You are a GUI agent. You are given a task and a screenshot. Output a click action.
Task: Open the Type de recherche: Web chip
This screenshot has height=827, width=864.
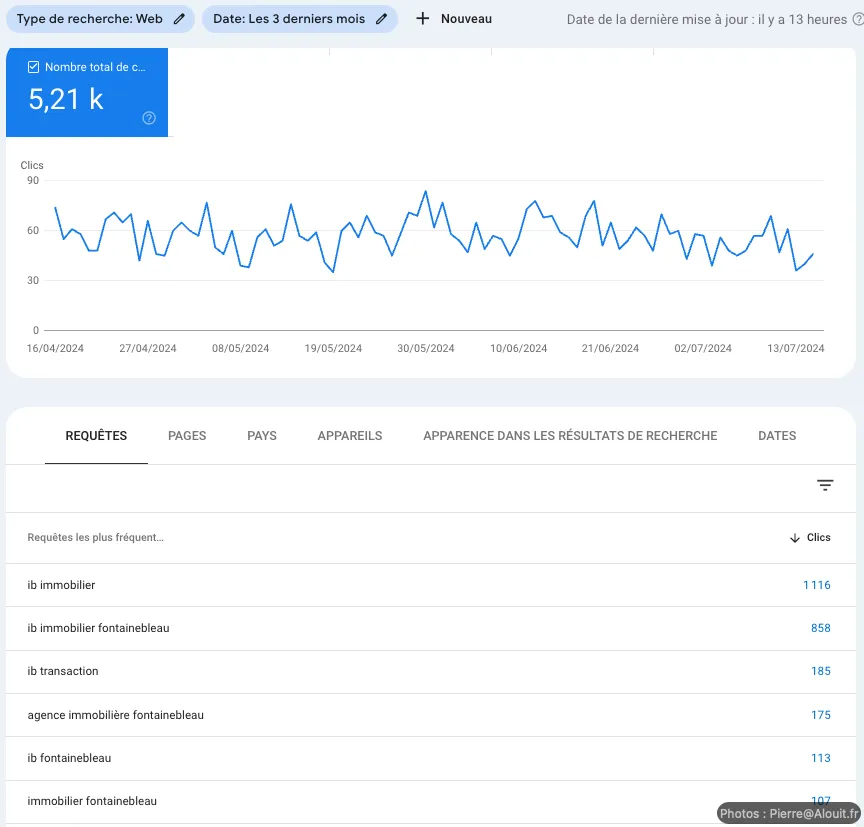click(90, 19)
